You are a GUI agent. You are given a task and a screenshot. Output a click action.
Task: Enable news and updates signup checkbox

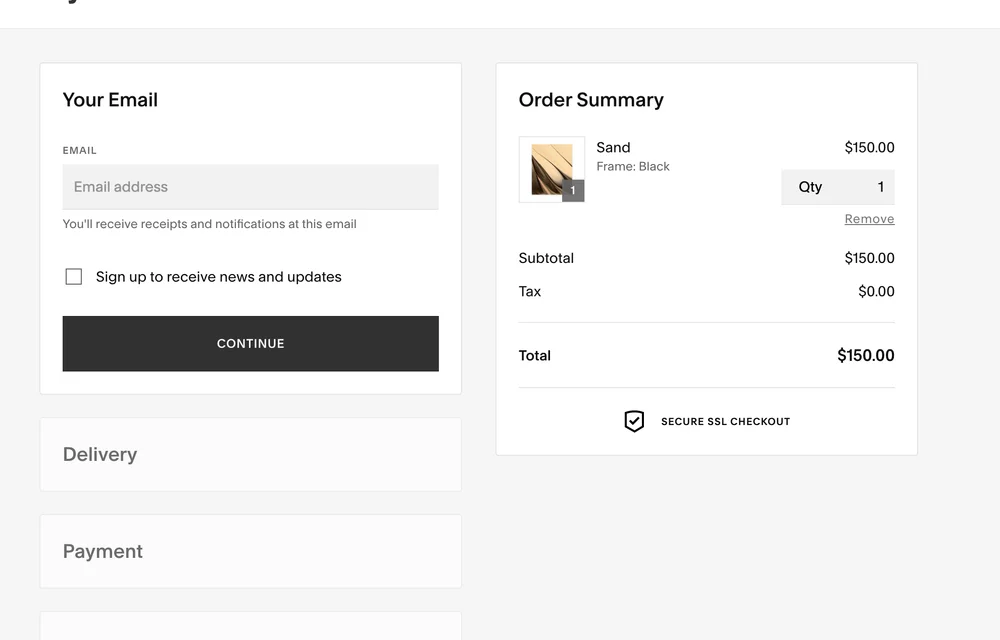[74, 277]
